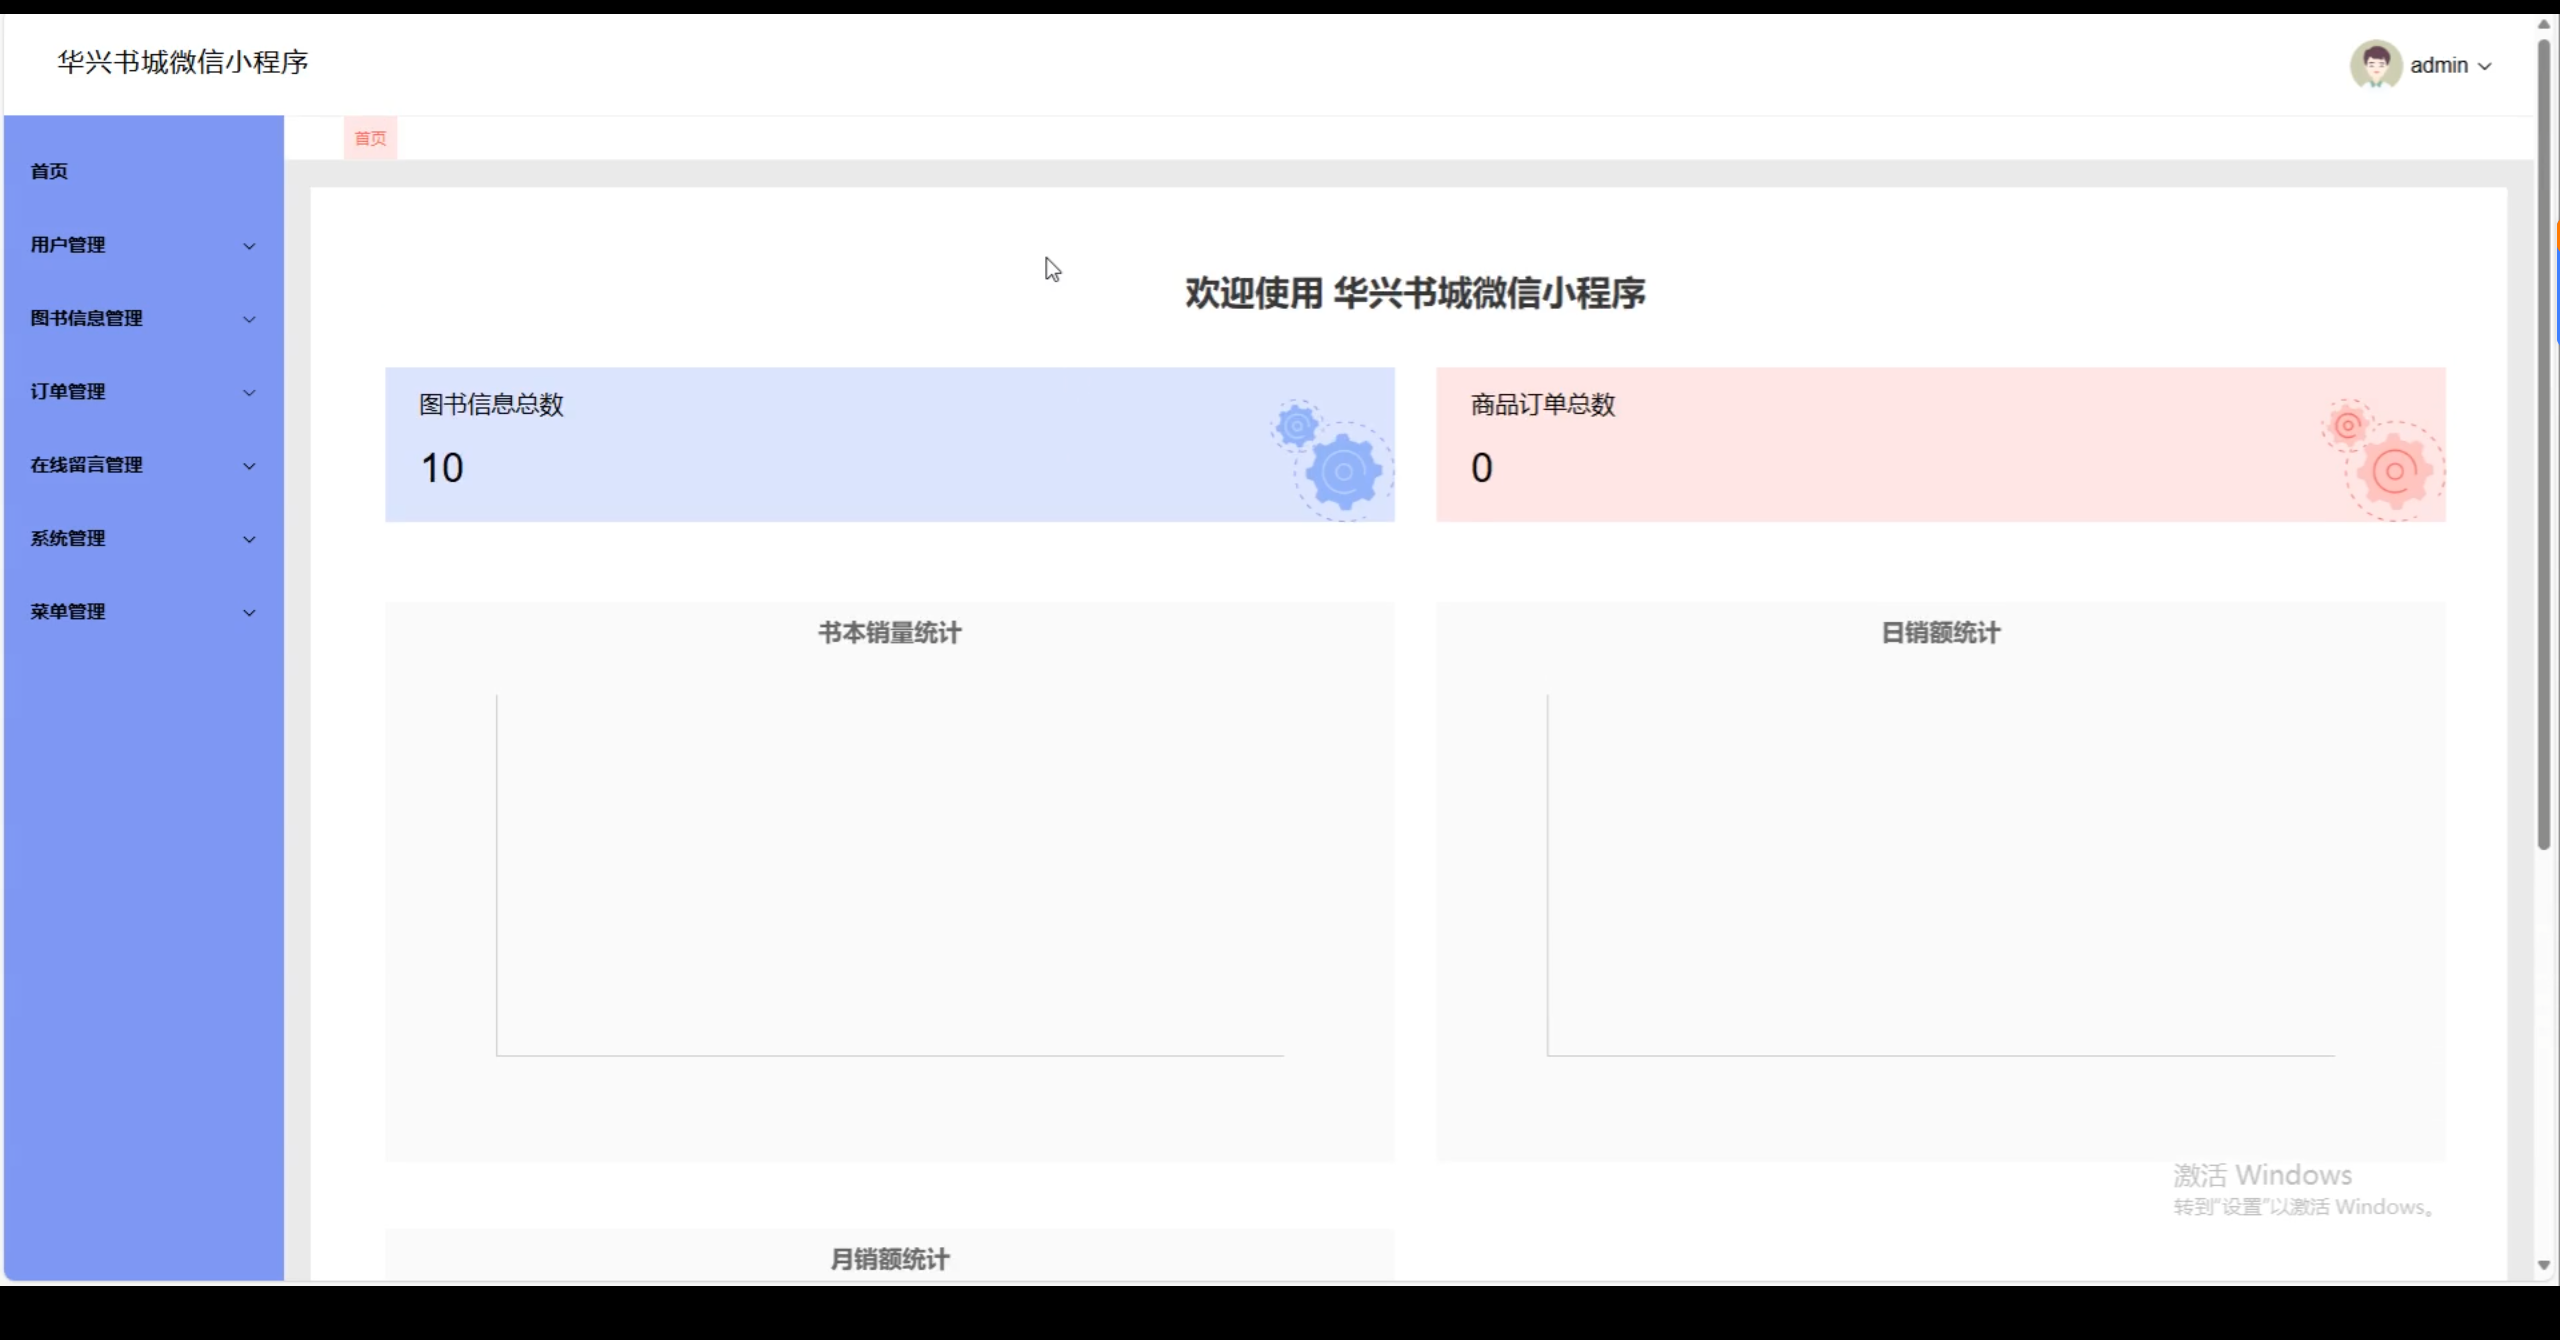2560x1340 pixels.
Task: Expand the 在线留言管理 chevron
Action: 249,466
